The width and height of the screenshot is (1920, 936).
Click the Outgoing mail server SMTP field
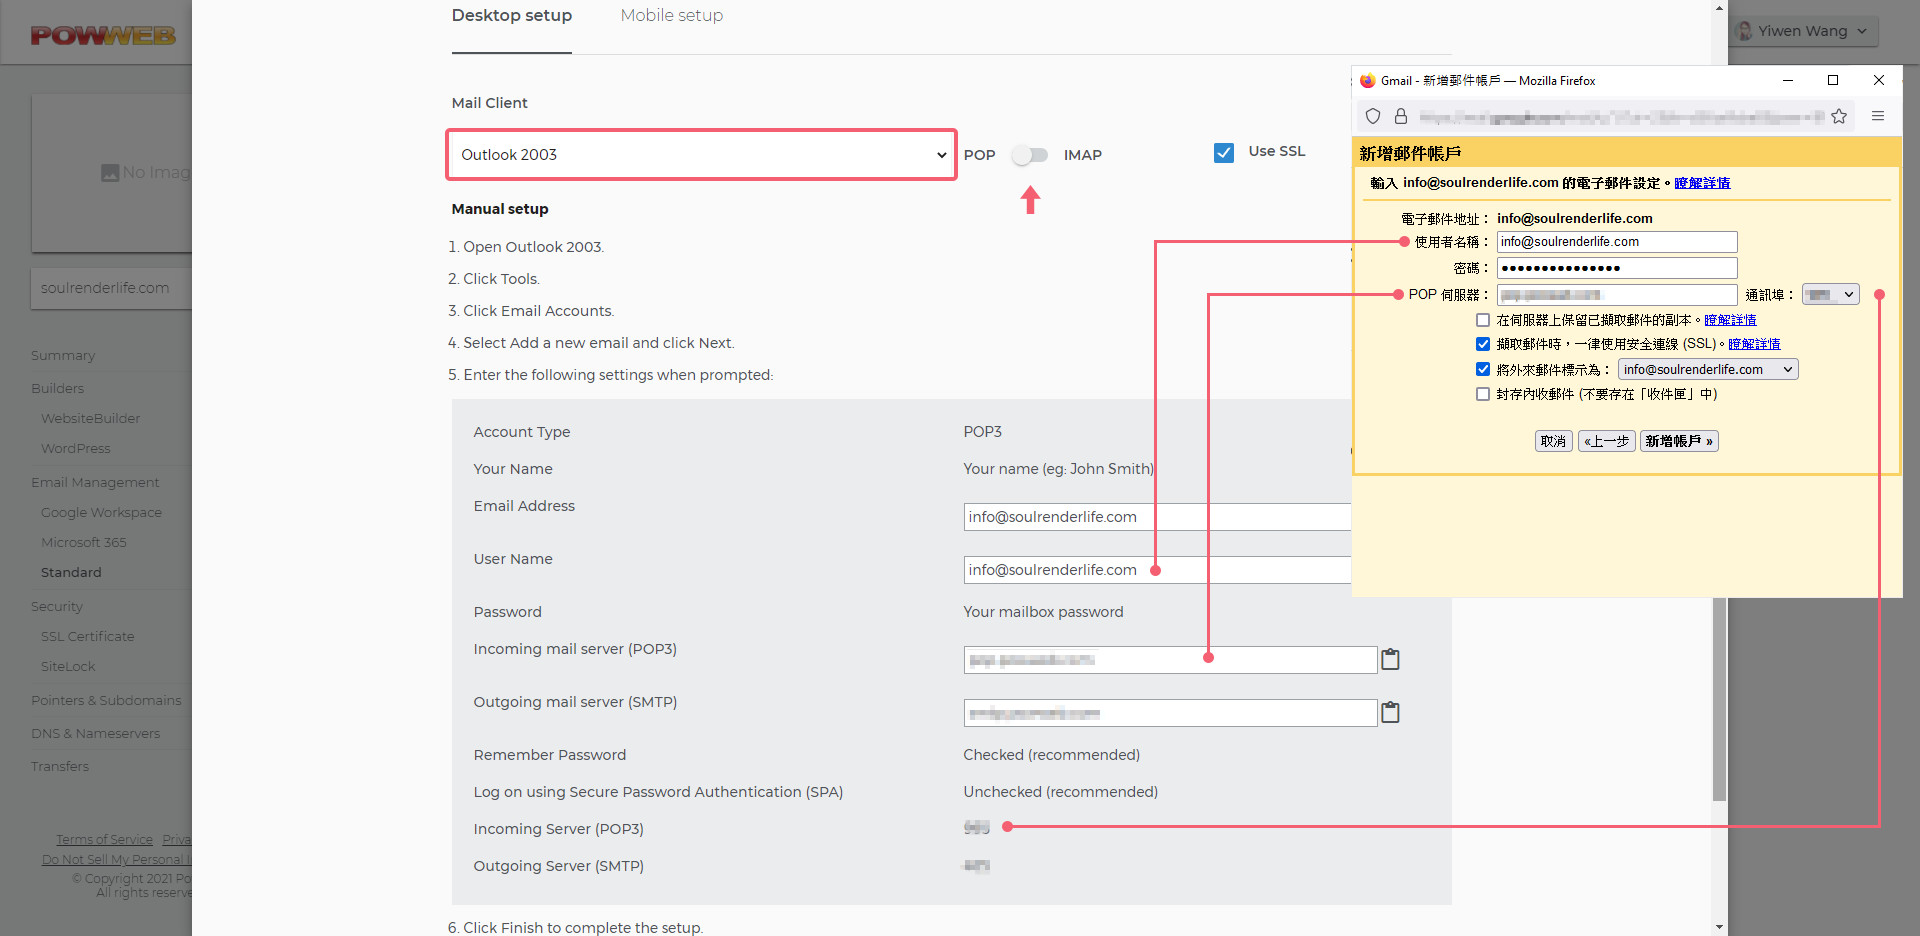click(1170, 713)
